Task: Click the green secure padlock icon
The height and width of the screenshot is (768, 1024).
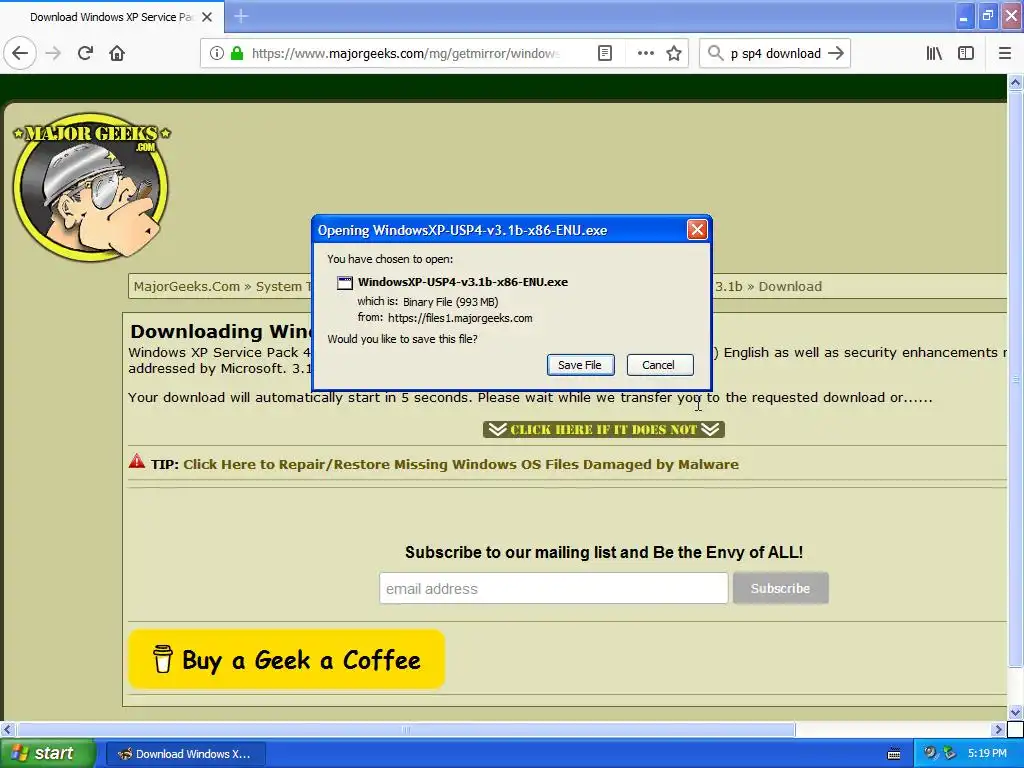Action: (x=236, y=54)
